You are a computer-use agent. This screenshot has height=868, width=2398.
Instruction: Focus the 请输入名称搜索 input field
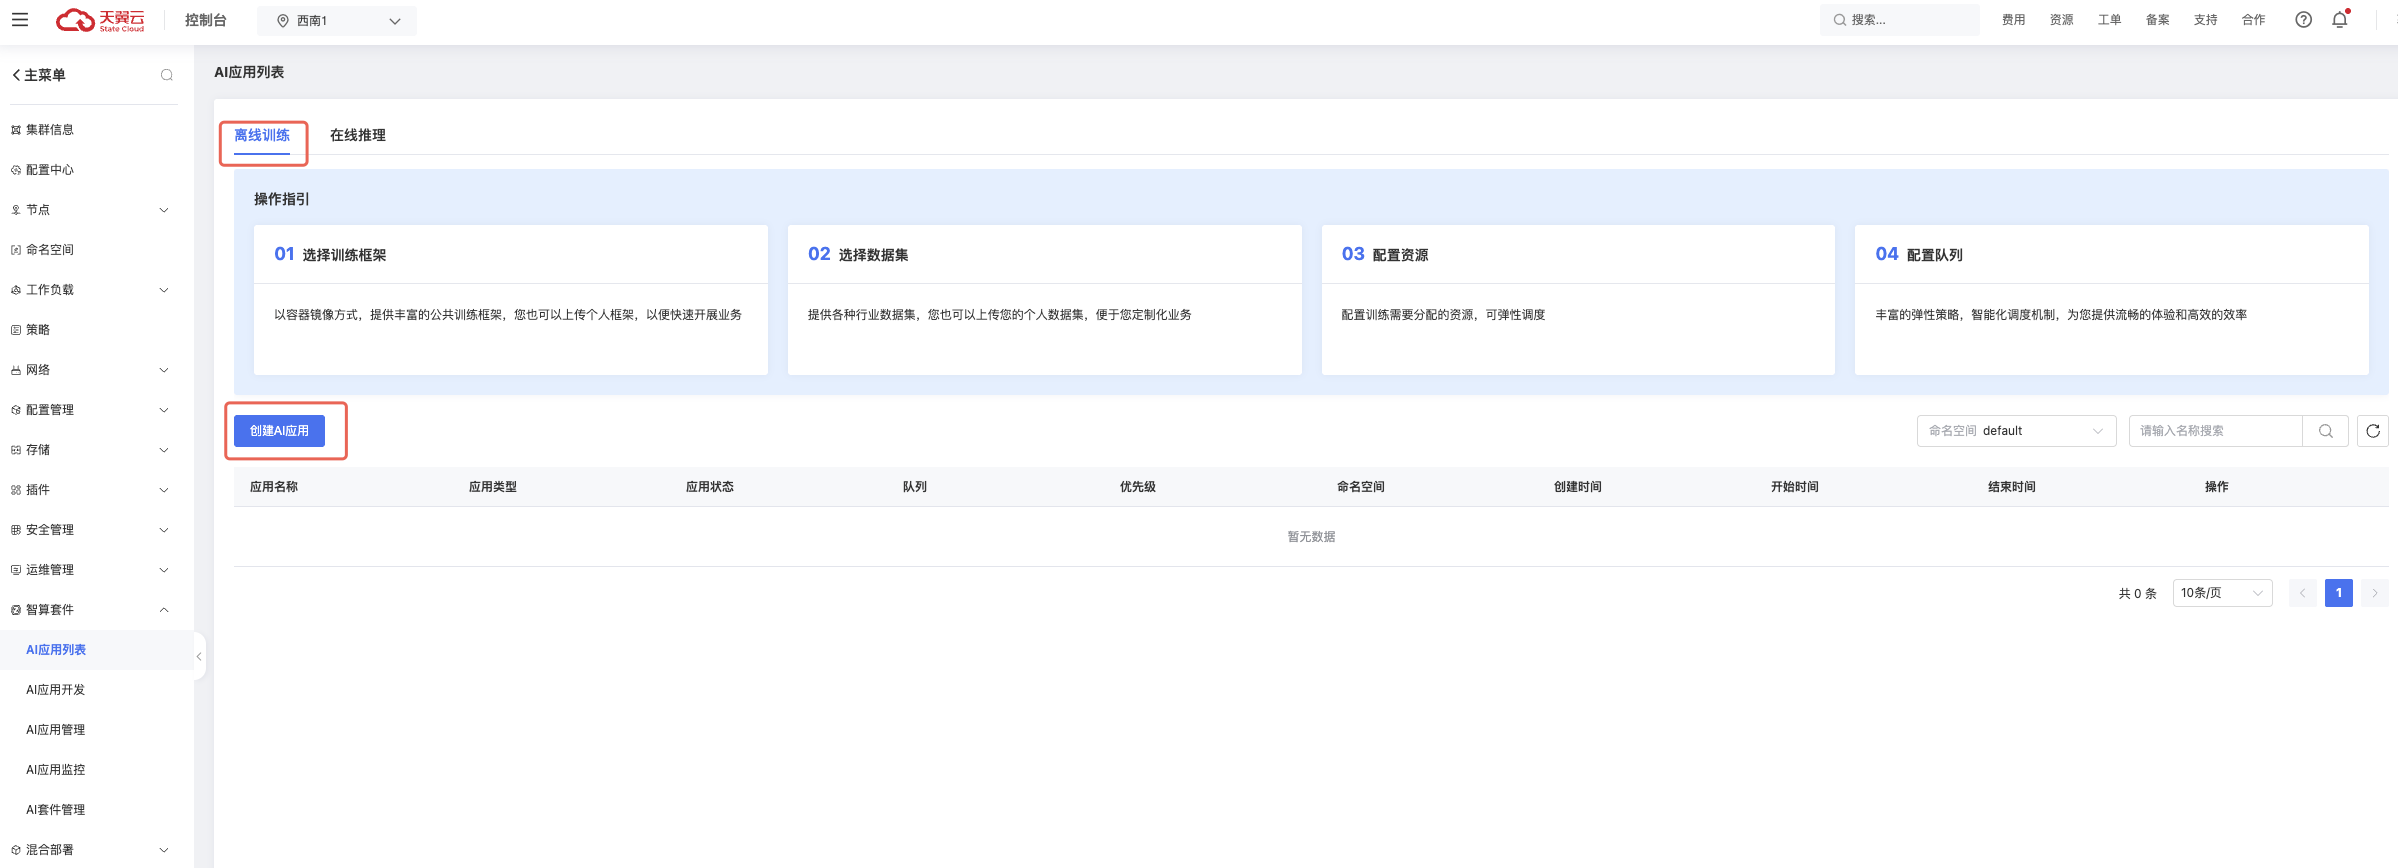(x=2214, y=431)
